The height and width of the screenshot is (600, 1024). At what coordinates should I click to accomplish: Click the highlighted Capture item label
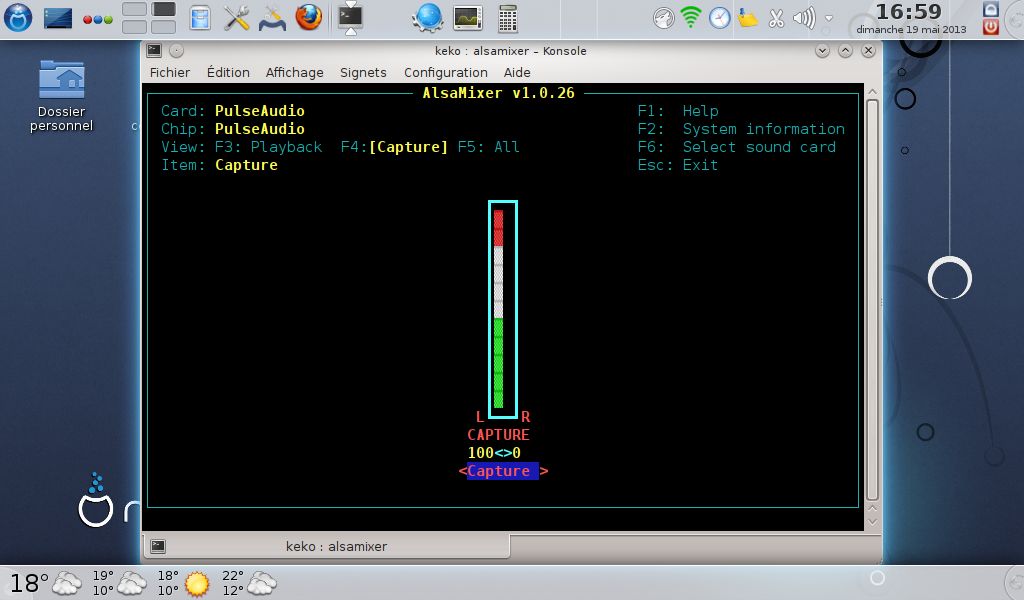[502, 471]
